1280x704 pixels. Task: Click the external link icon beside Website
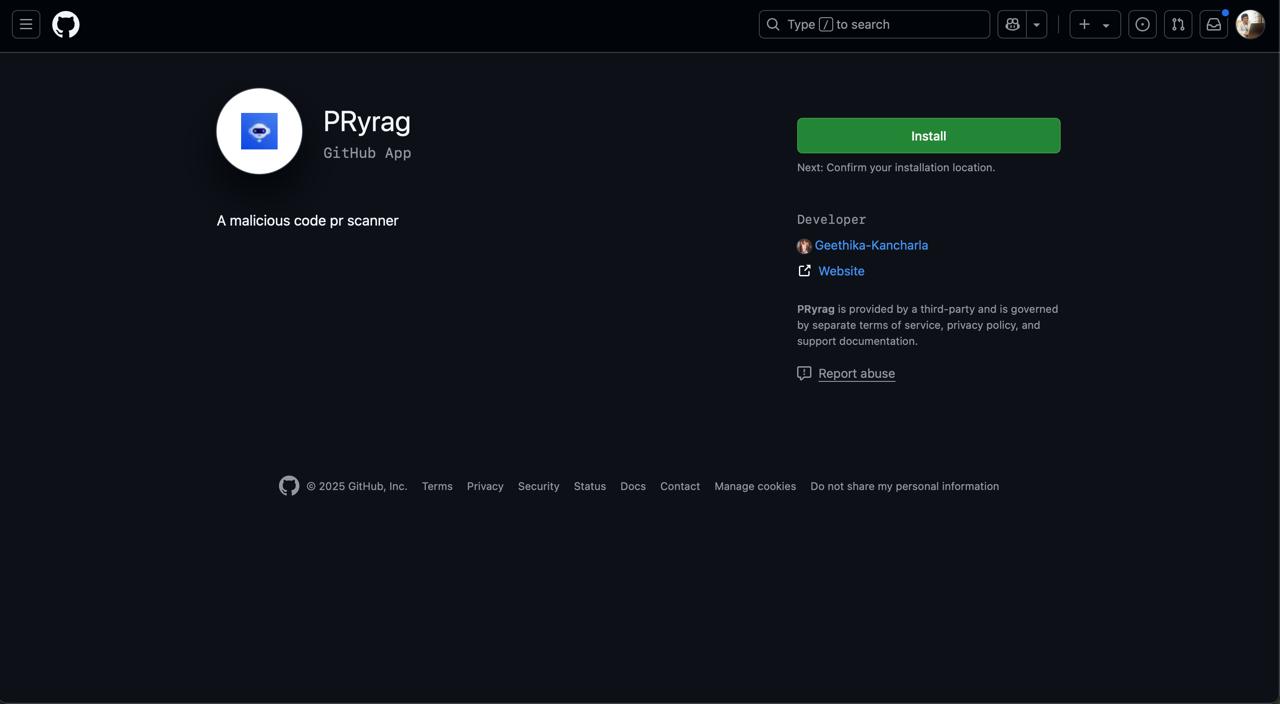804,271
